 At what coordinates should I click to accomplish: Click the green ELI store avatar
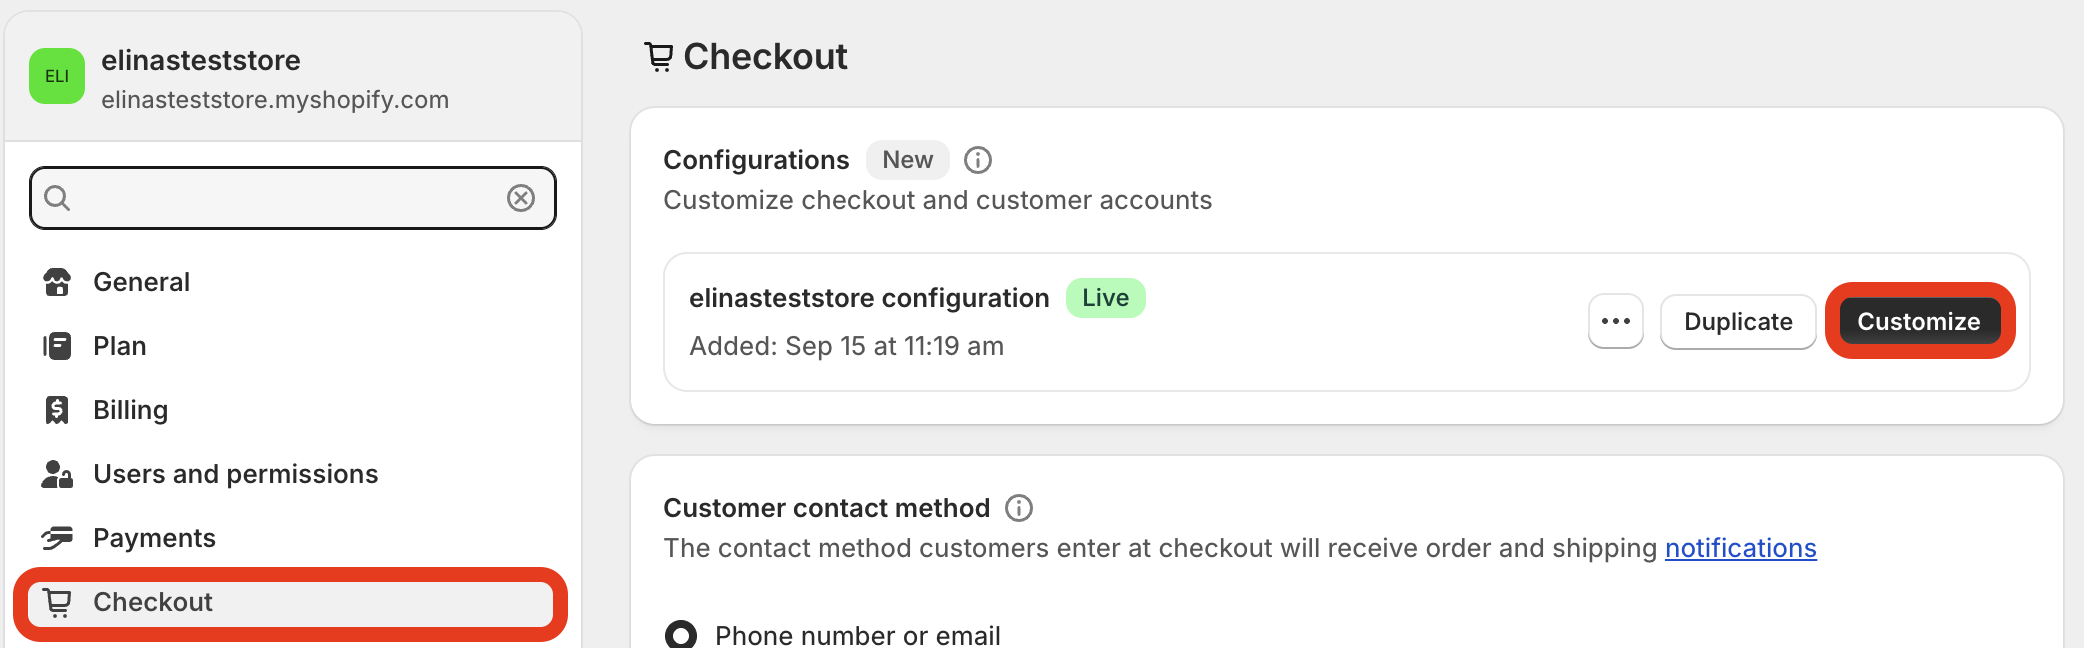pos(57,76)
